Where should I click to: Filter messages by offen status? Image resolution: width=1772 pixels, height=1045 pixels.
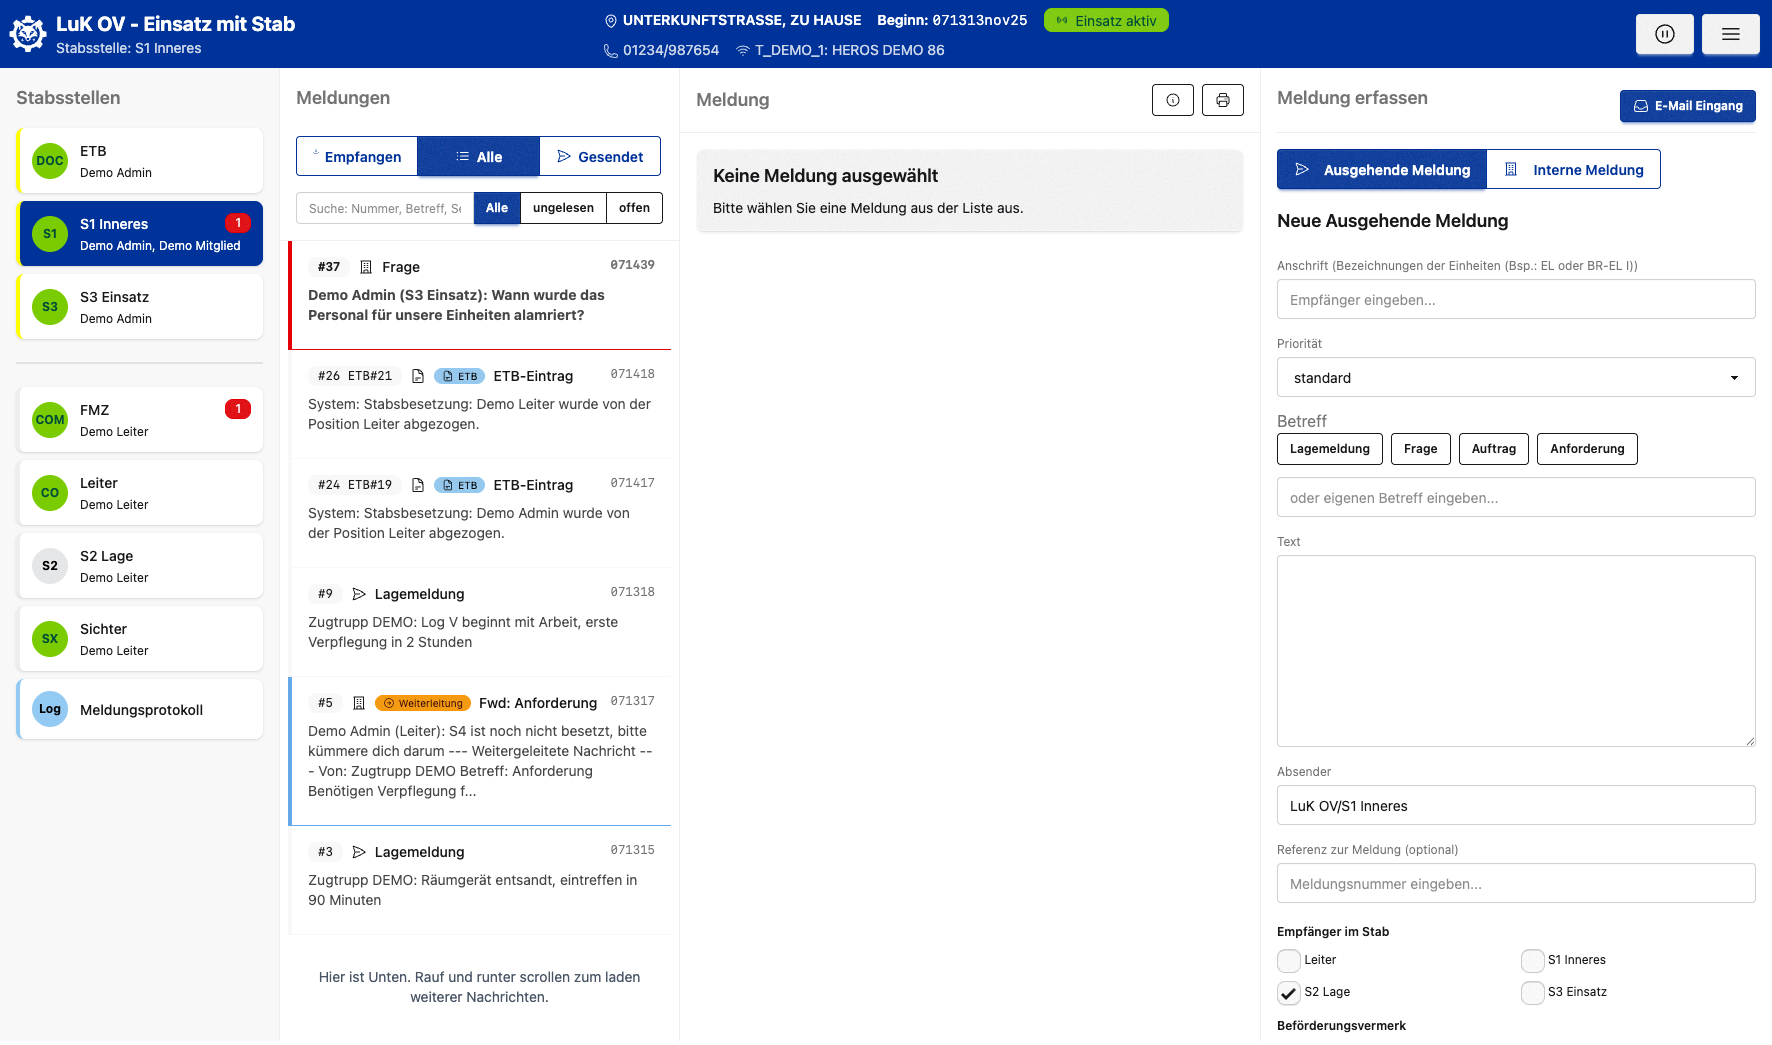(x=634, y=208)
